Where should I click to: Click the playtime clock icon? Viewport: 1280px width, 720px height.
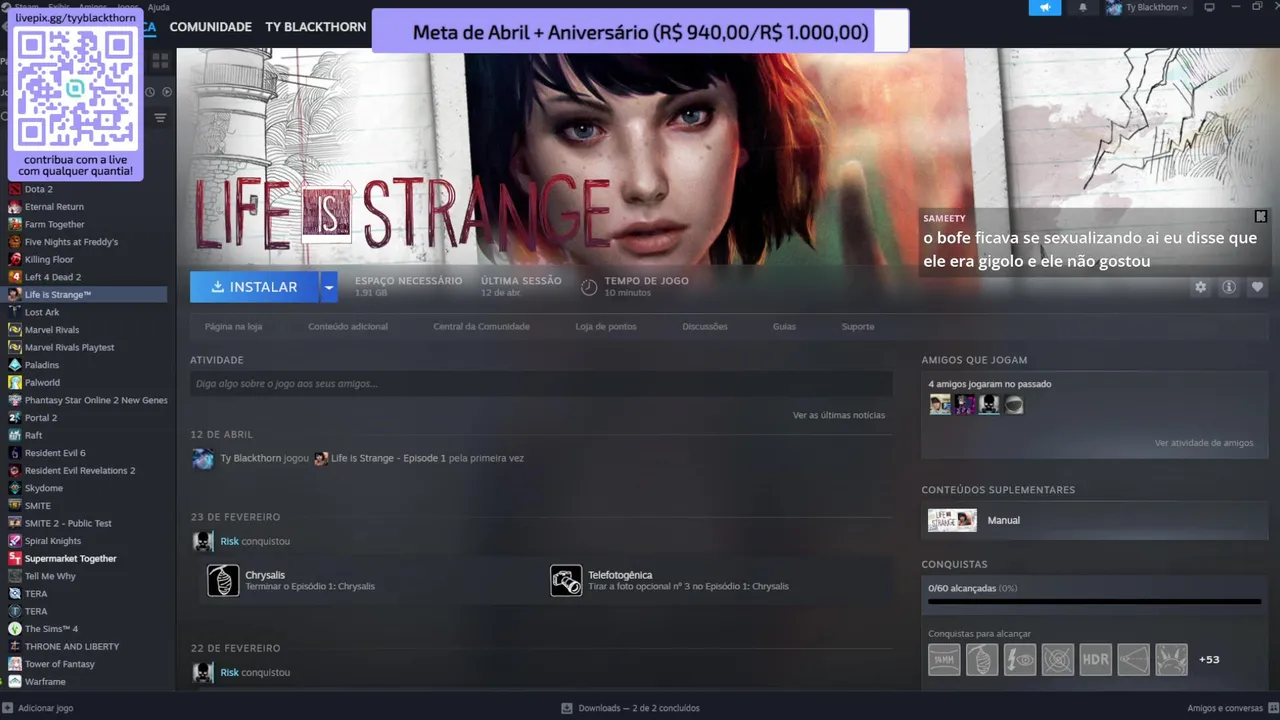point(589,287)
